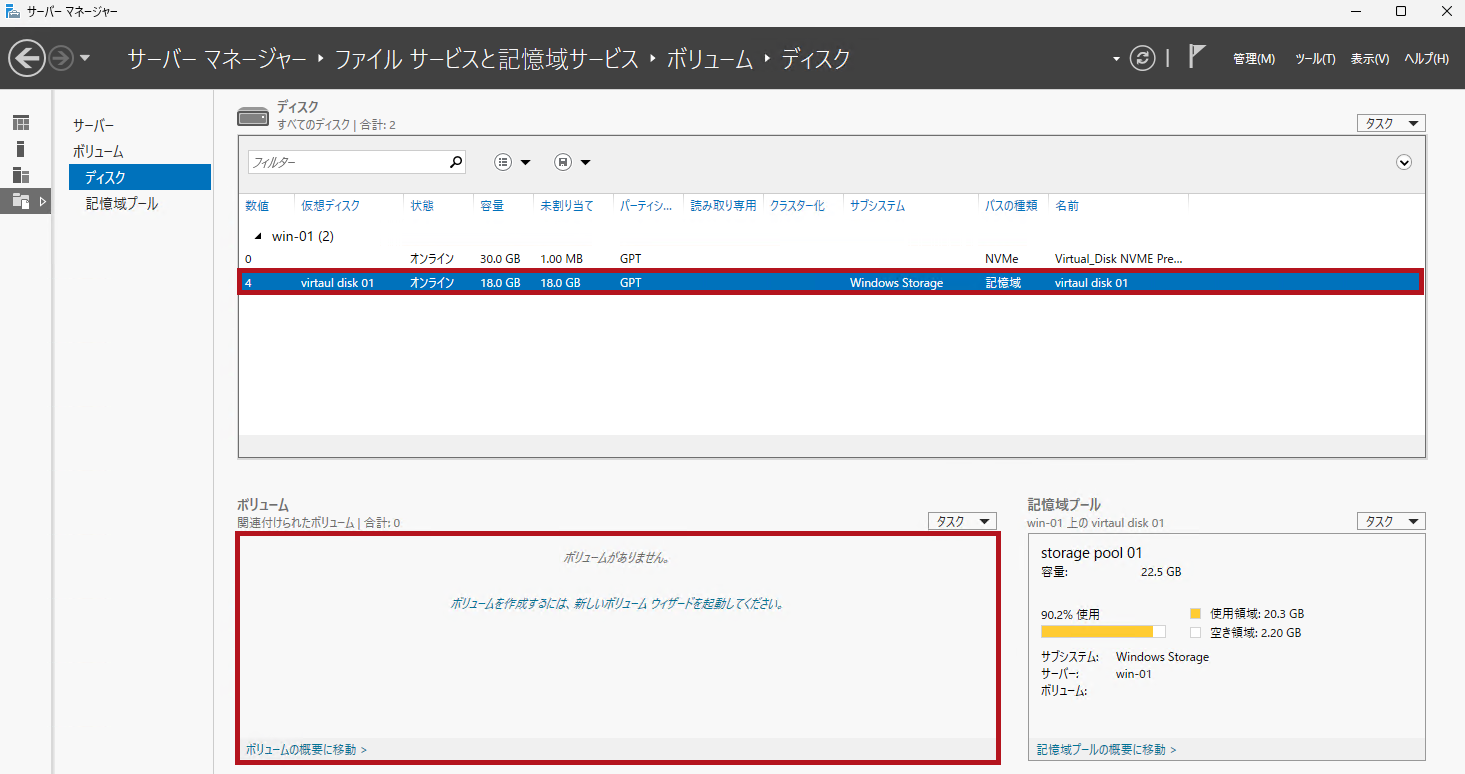Click the back navigation arrow button
Screen dimensions: 1465x774
(x=27, y=58)
